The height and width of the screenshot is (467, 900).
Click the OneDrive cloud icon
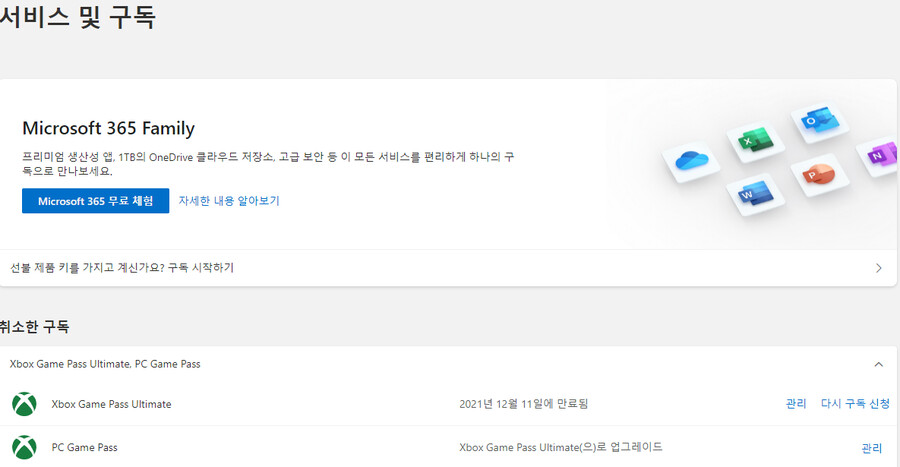(692, 161)
